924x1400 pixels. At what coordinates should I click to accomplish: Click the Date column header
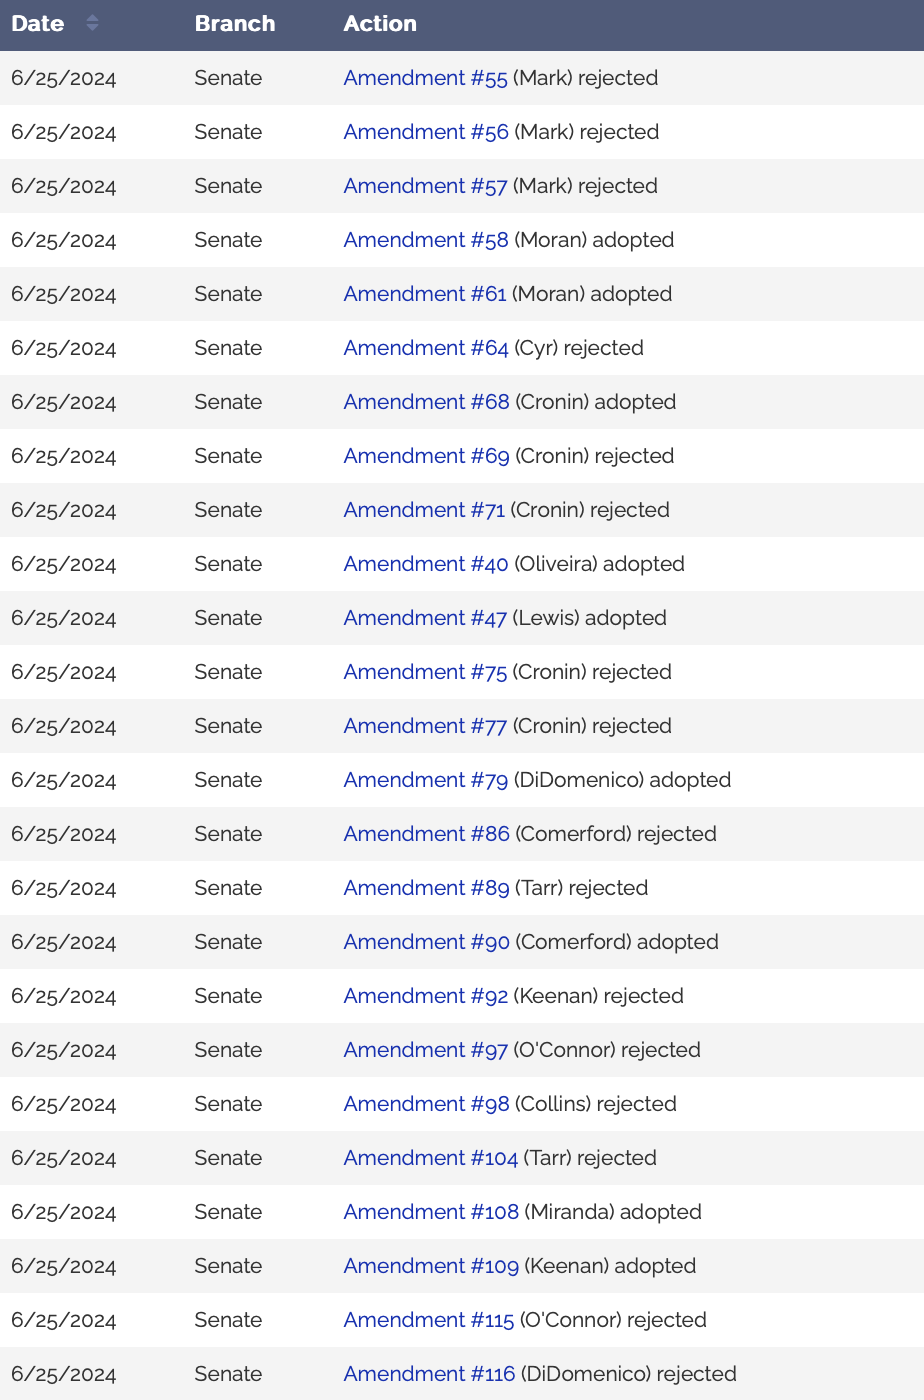pyautogui.click(x=38, y=23)
